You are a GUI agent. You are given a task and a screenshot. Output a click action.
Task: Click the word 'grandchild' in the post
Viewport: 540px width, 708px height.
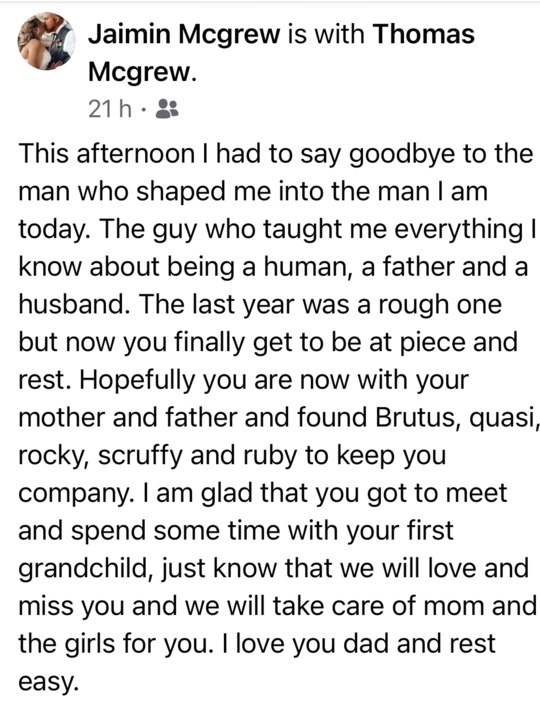coord(84,568)
